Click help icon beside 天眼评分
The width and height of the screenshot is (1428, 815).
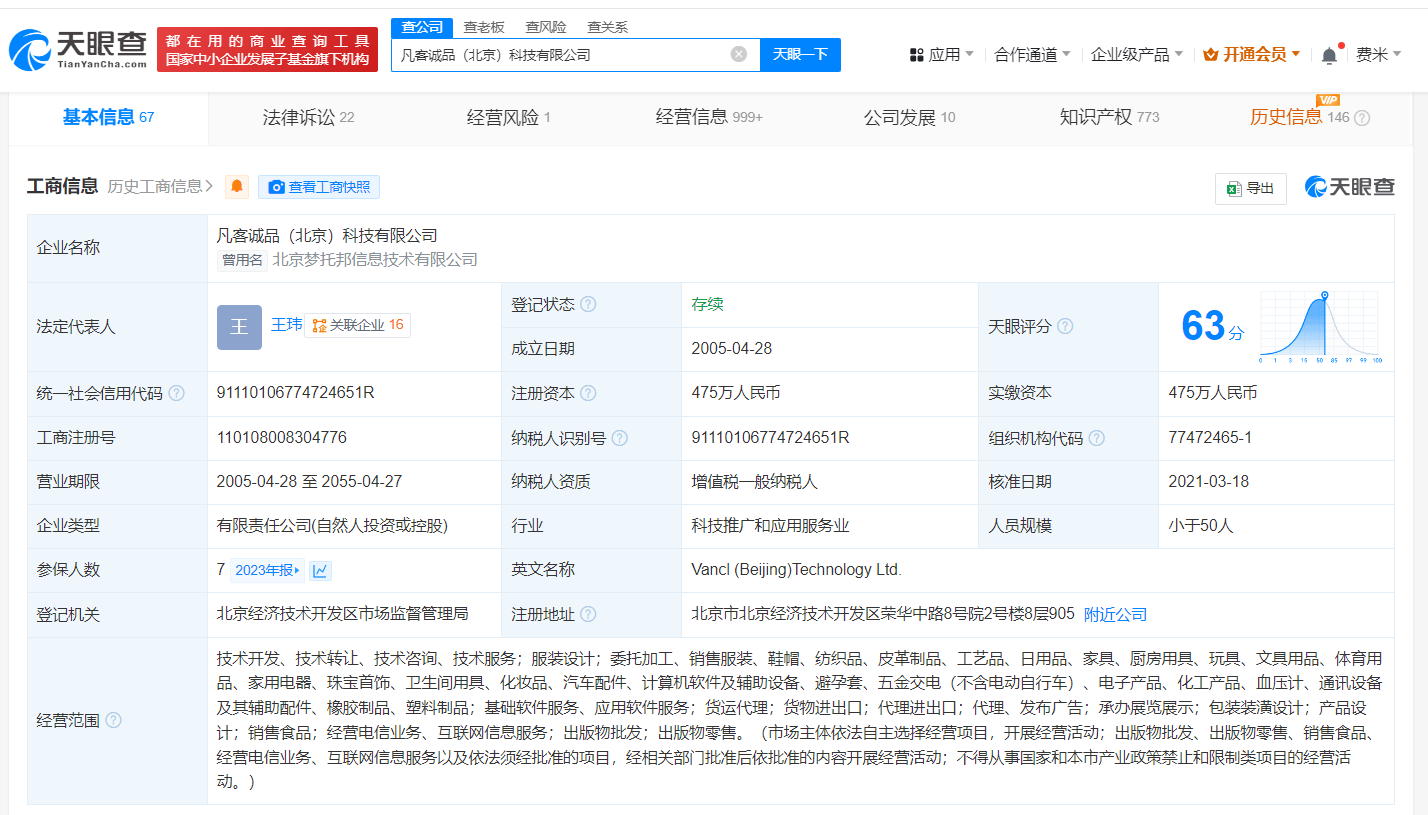pyautogui.click(x=1065, y=326)
